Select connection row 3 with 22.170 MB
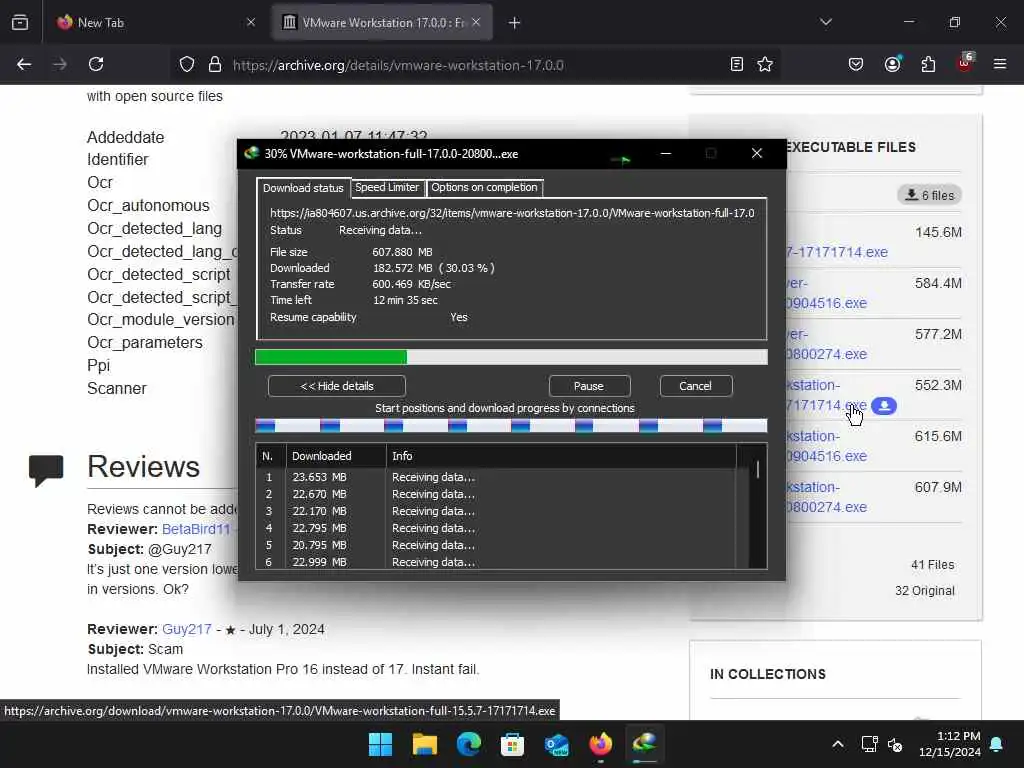This screenshot has width=1024, height=768. [496, 511]
